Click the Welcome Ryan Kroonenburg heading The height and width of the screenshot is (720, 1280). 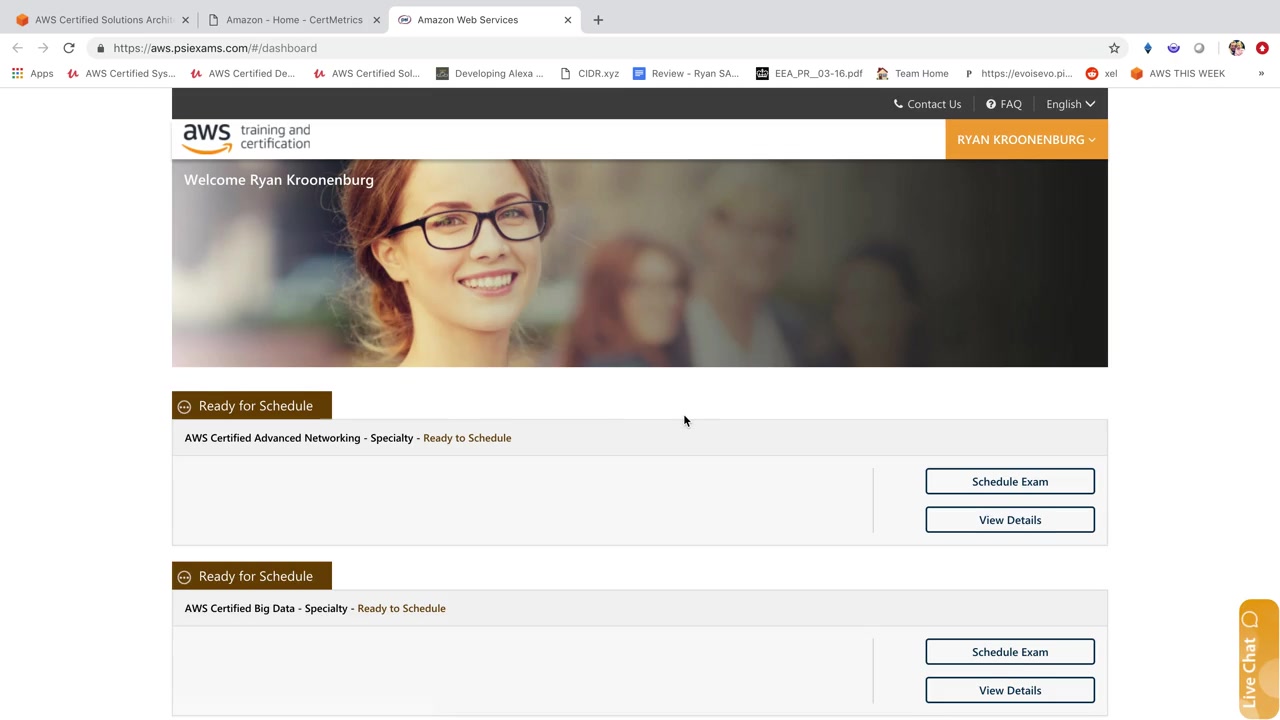(279, 180)
